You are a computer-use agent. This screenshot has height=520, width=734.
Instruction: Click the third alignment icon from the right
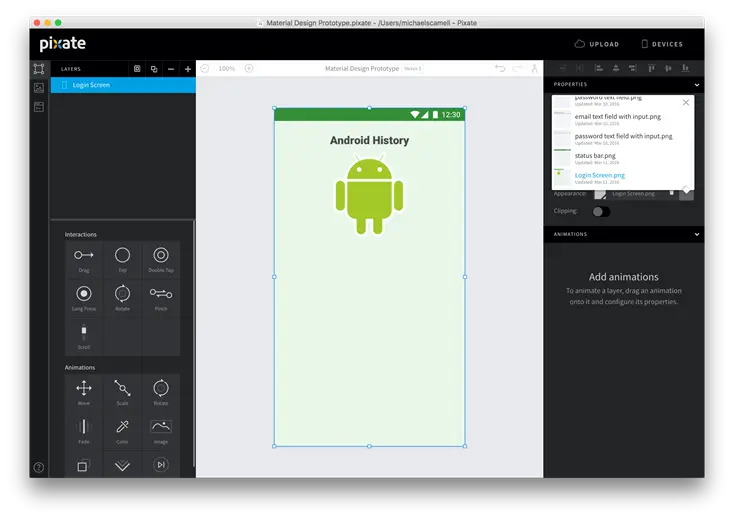[x=651, y=68]
